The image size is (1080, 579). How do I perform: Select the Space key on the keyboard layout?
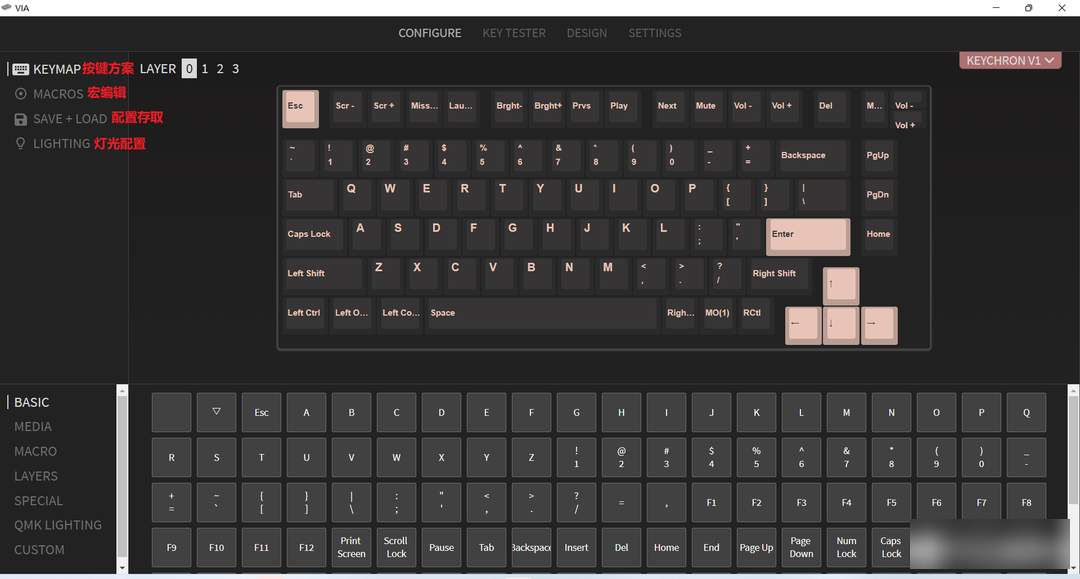click(x=542, y=313)
